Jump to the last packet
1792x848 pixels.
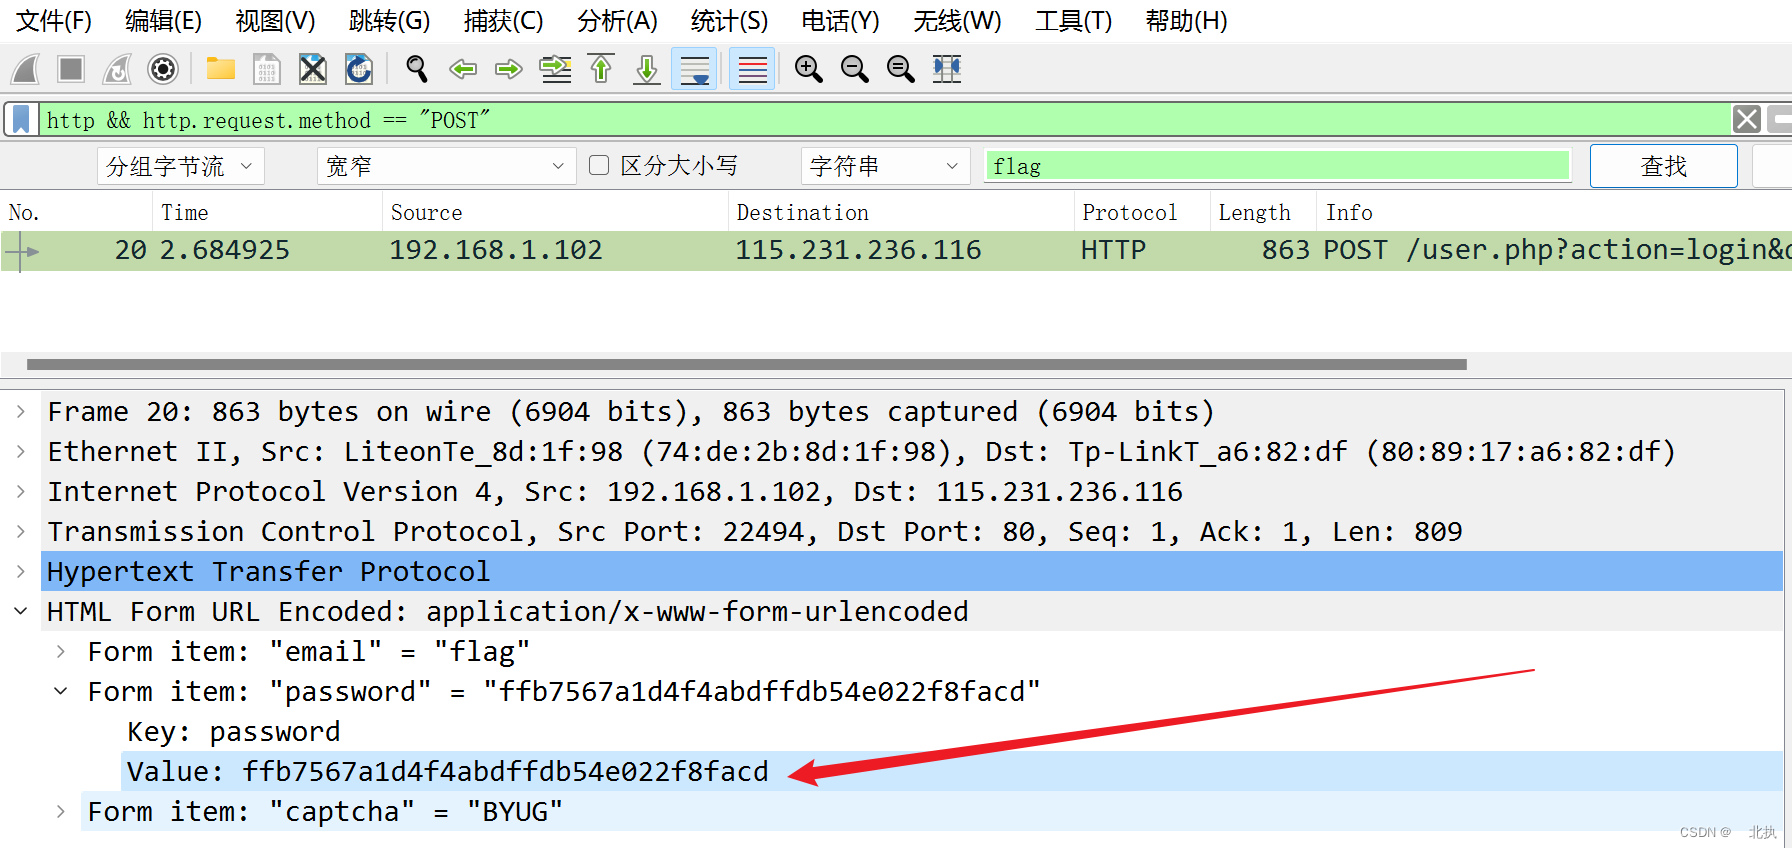coord(647,69)
